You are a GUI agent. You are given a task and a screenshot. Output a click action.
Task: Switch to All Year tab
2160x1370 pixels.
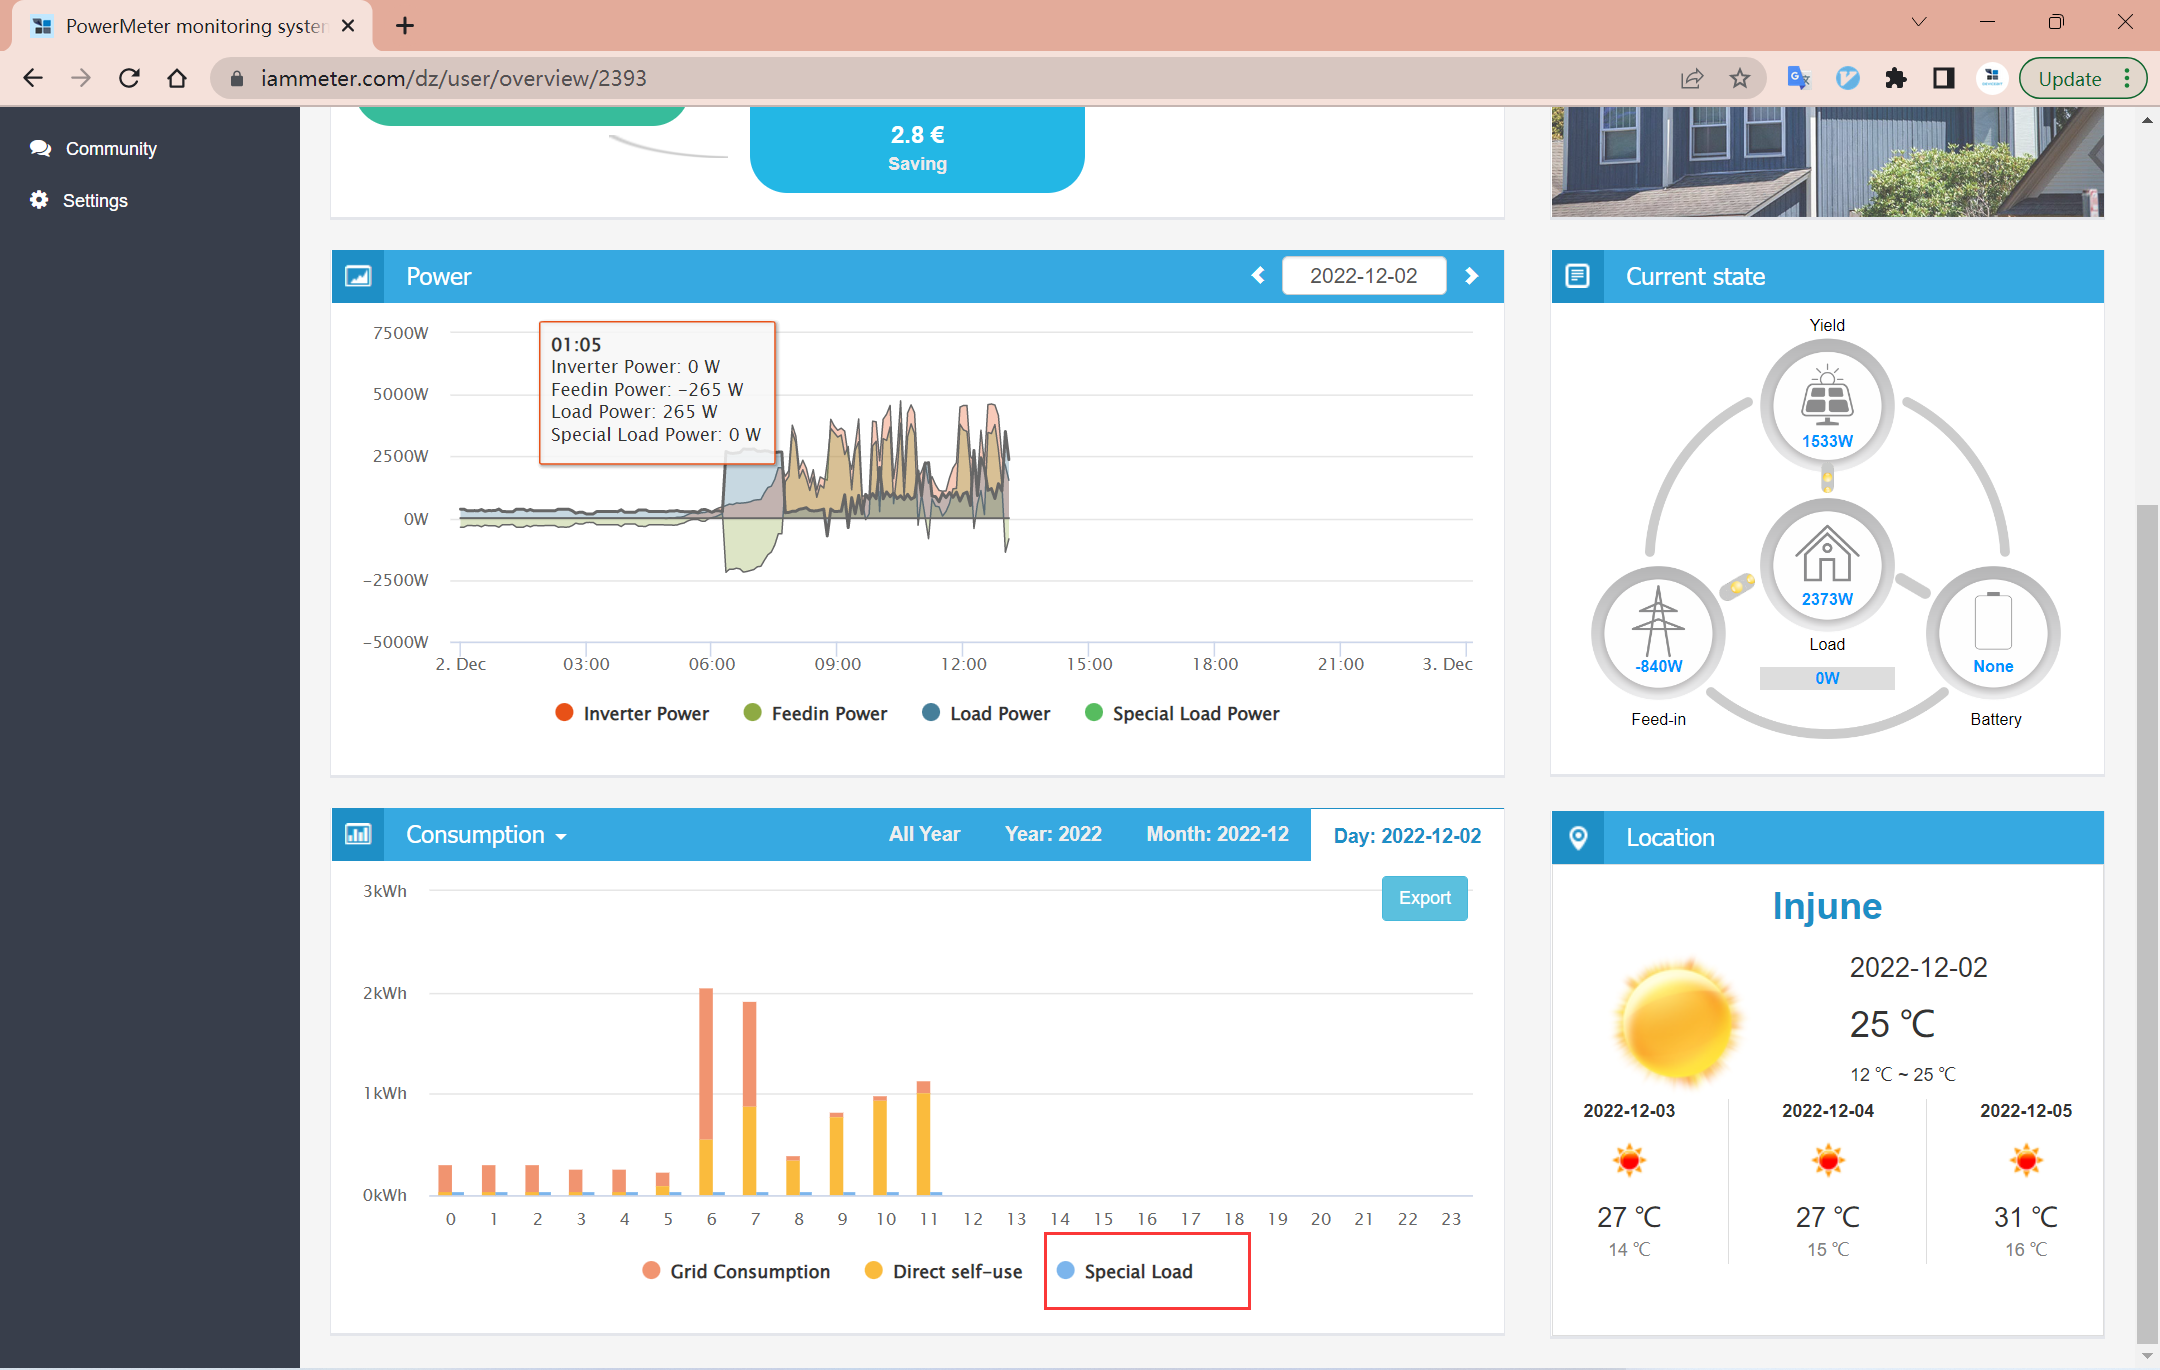pyautogui.click(x=924, y=834)
